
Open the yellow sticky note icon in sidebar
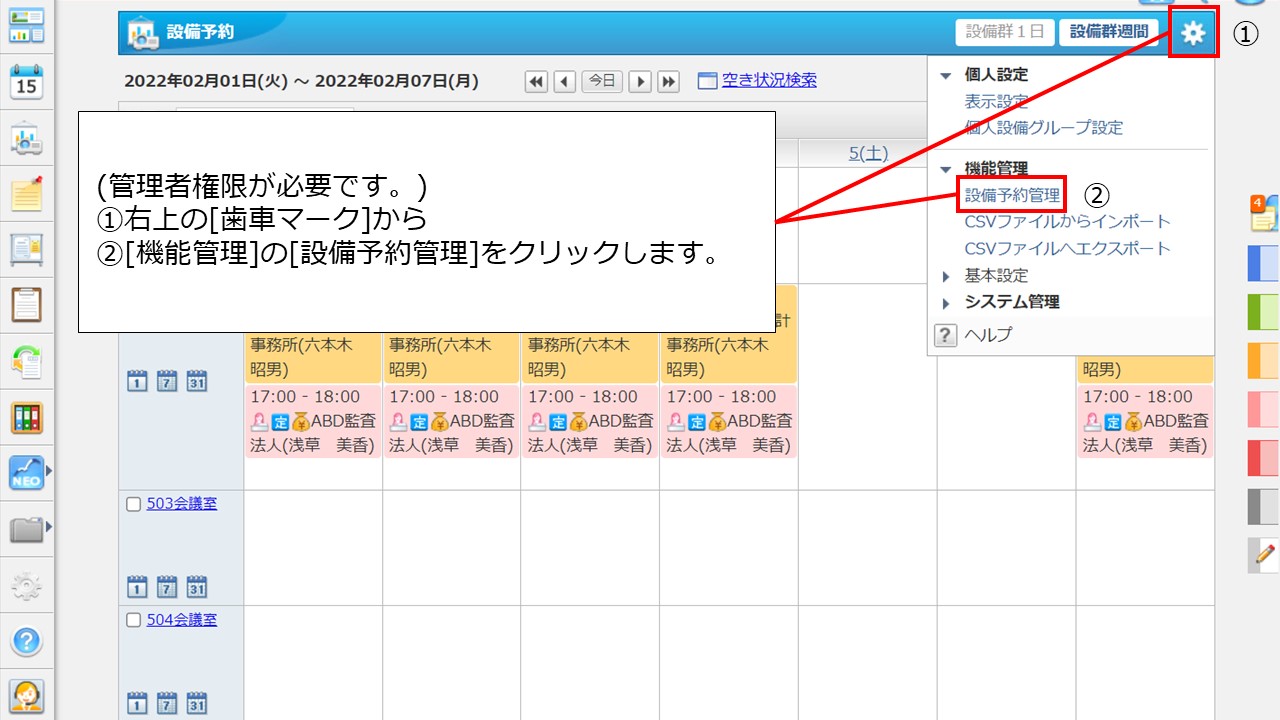pos(27,193)
